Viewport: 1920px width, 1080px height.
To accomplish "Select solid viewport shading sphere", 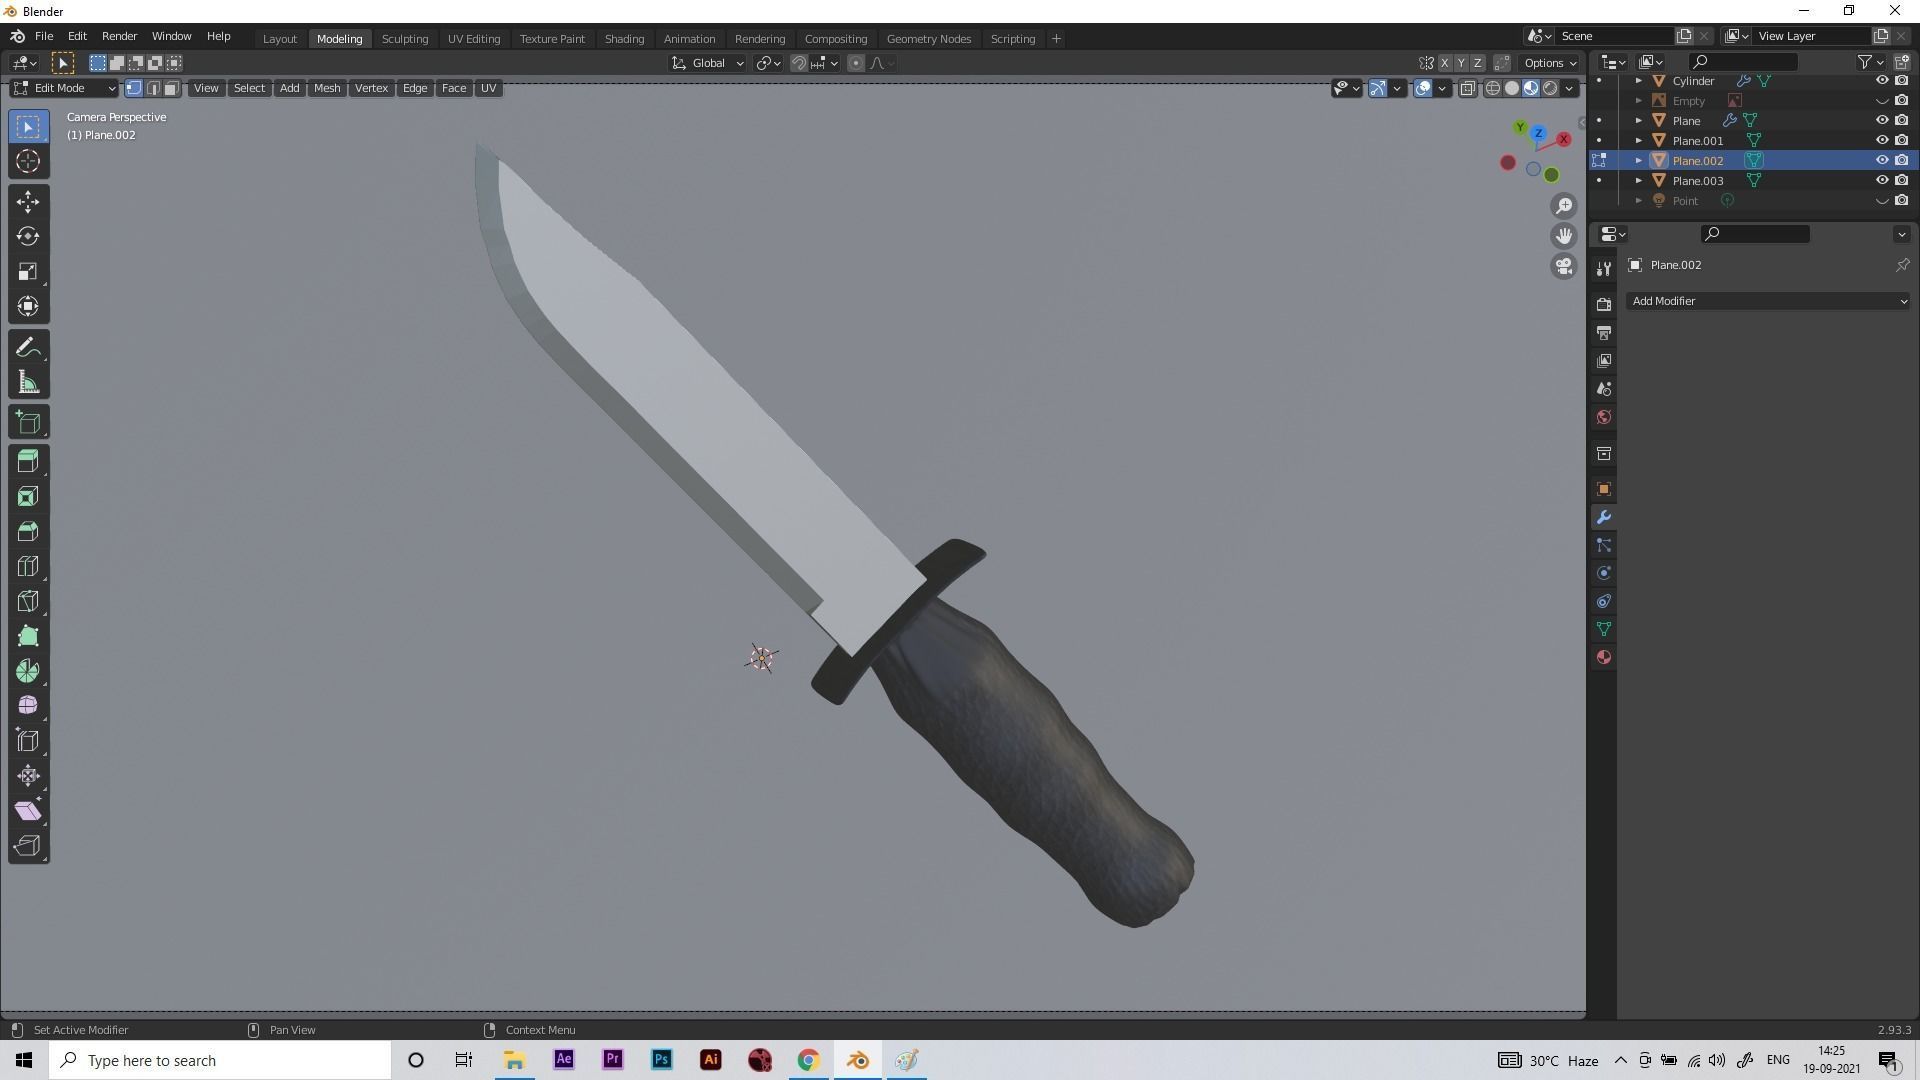I will point(1512,88).
